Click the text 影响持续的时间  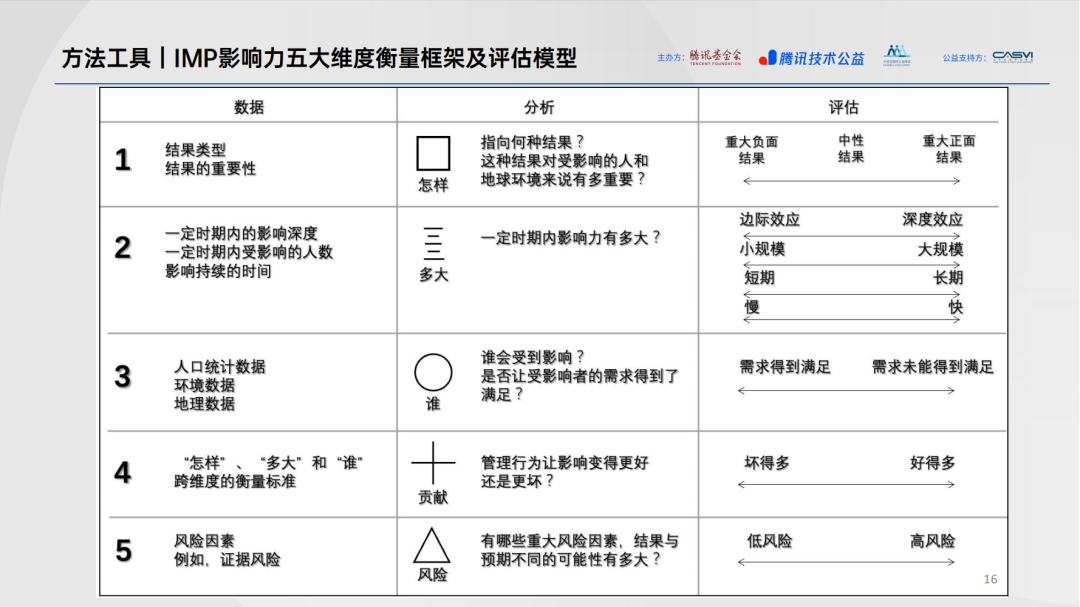tap(218, 271)
